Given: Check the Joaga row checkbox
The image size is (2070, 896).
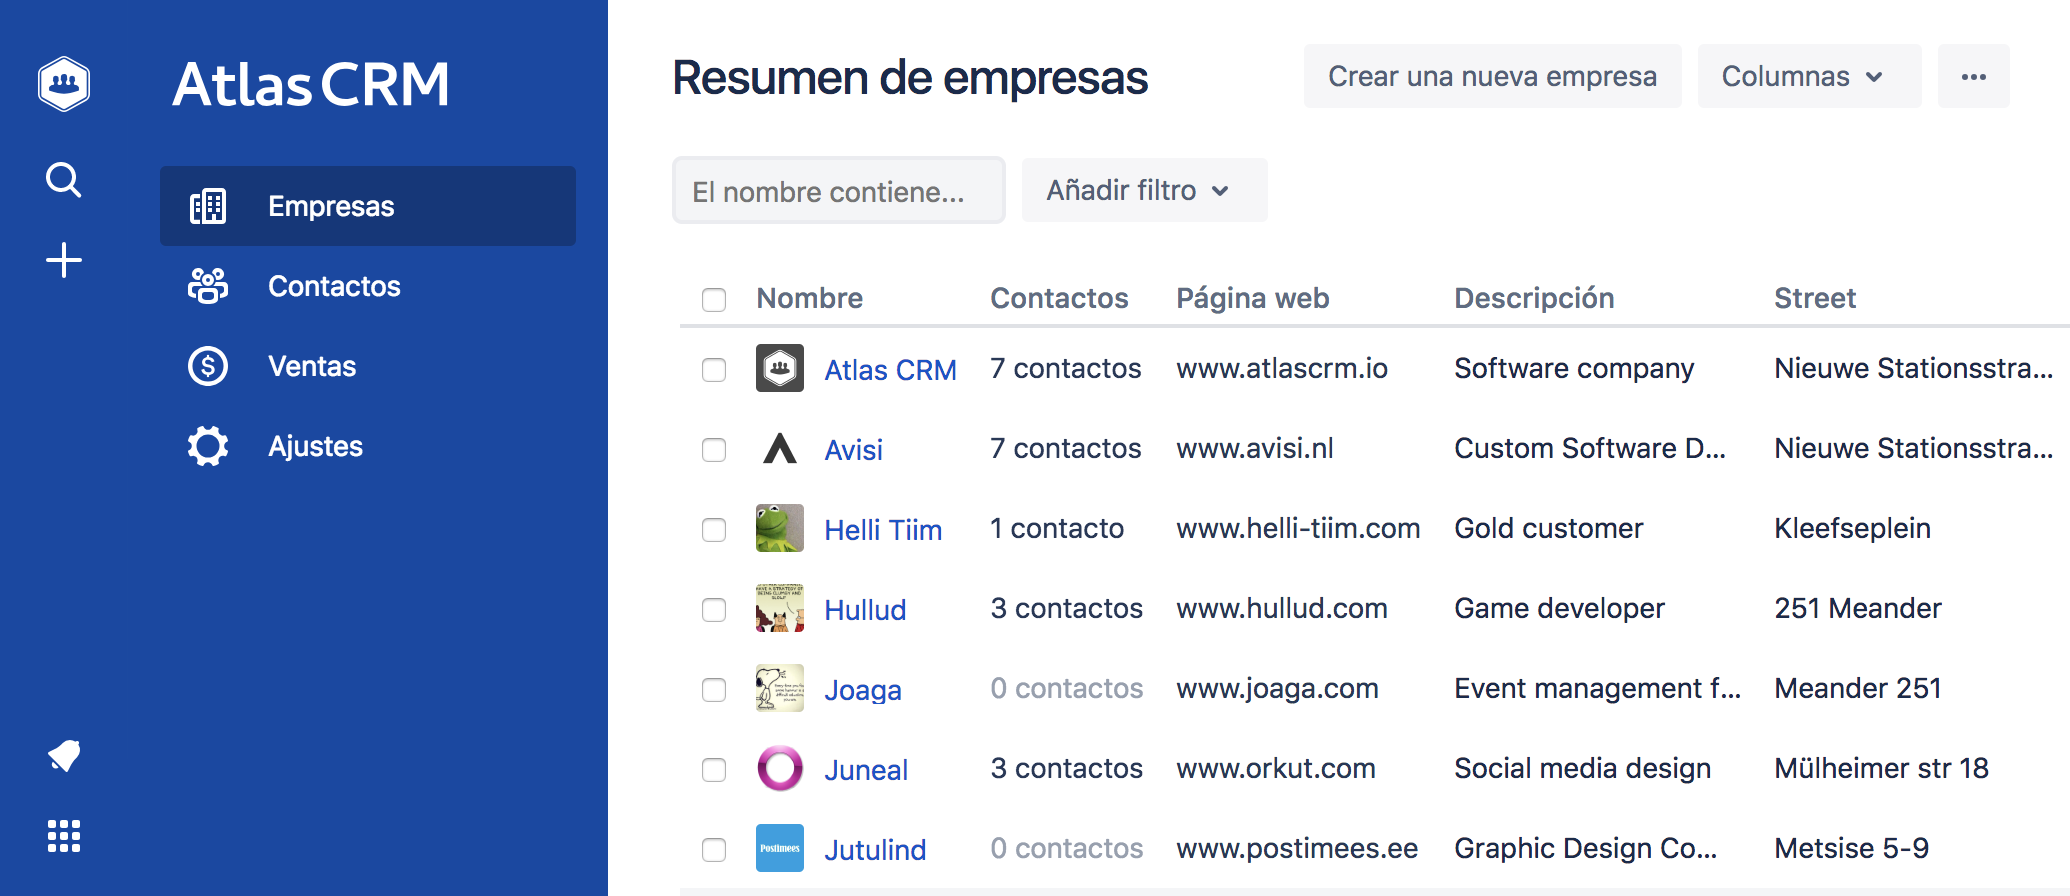Looking at the screenshot, I should tap(714, 690).
